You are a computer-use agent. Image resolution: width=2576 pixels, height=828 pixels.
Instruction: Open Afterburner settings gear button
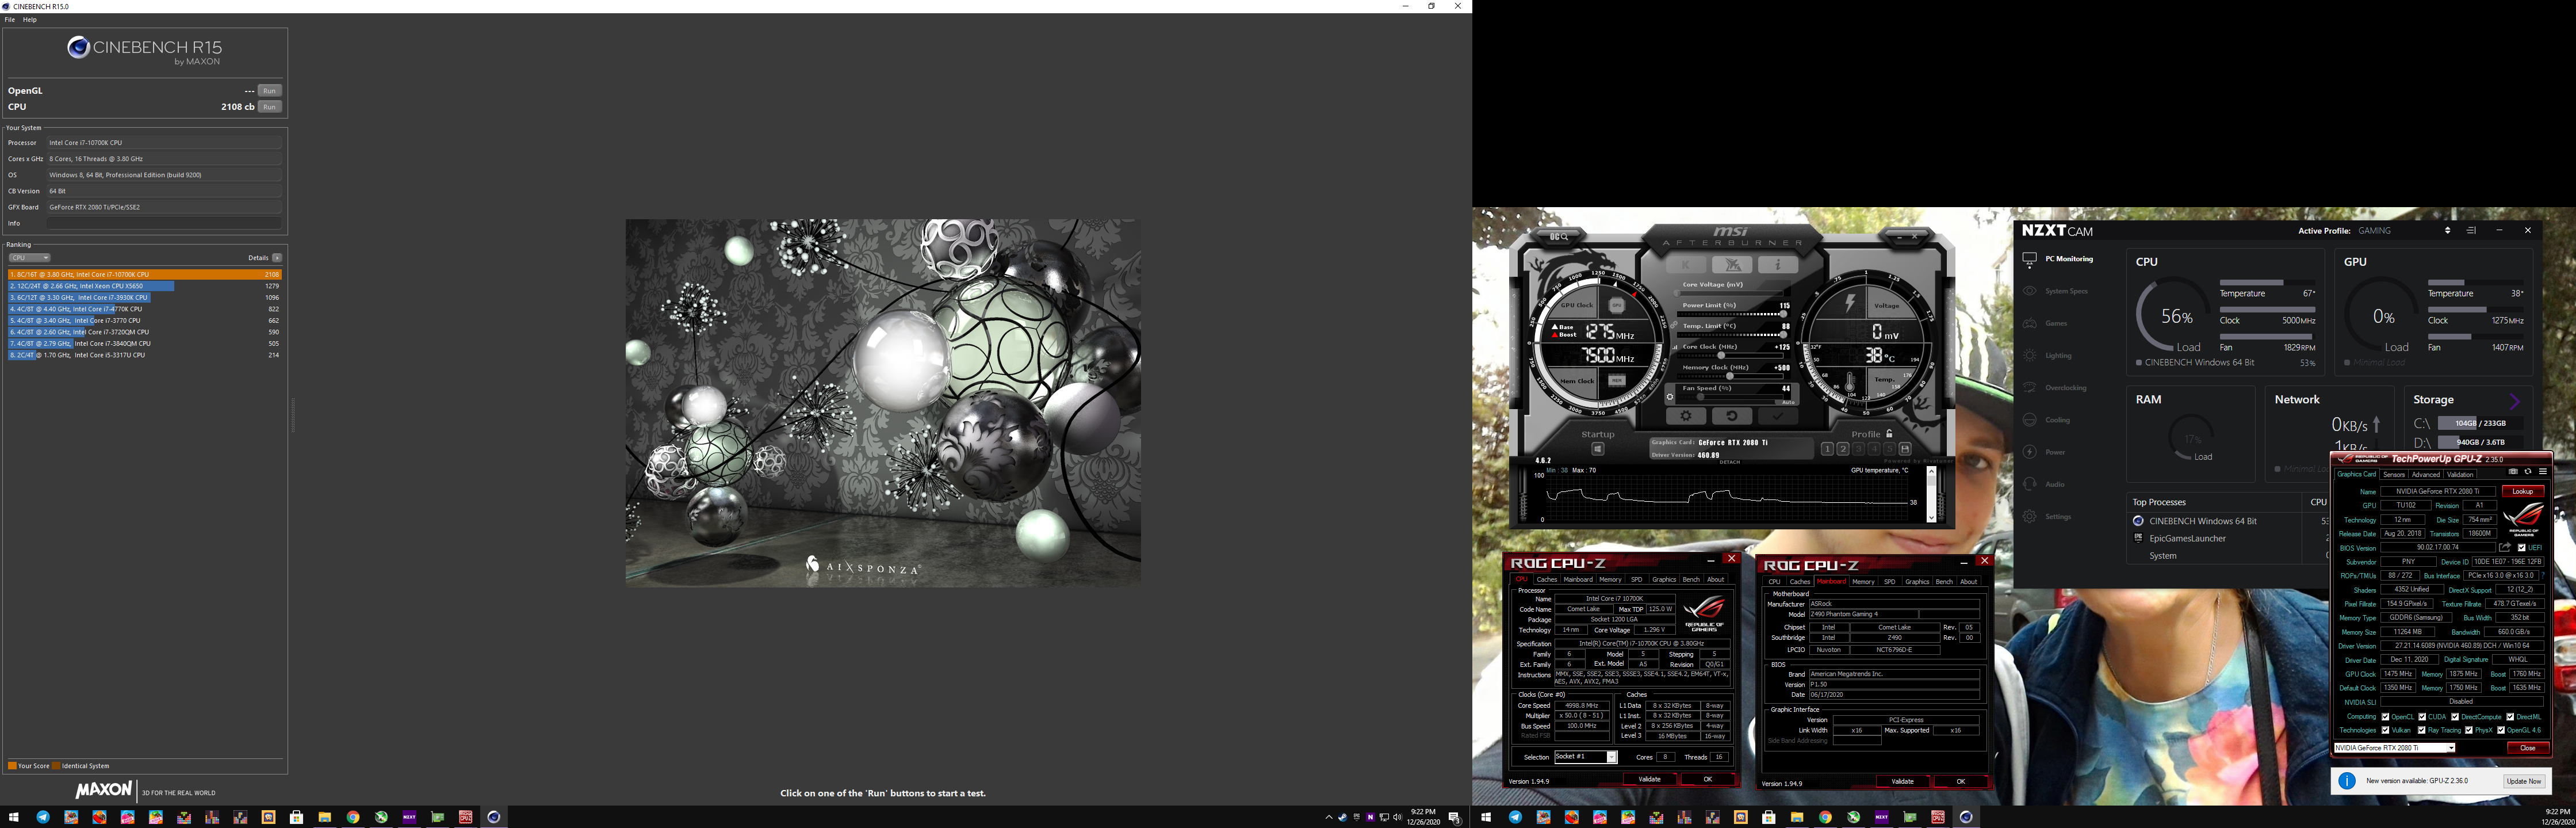1686,416
